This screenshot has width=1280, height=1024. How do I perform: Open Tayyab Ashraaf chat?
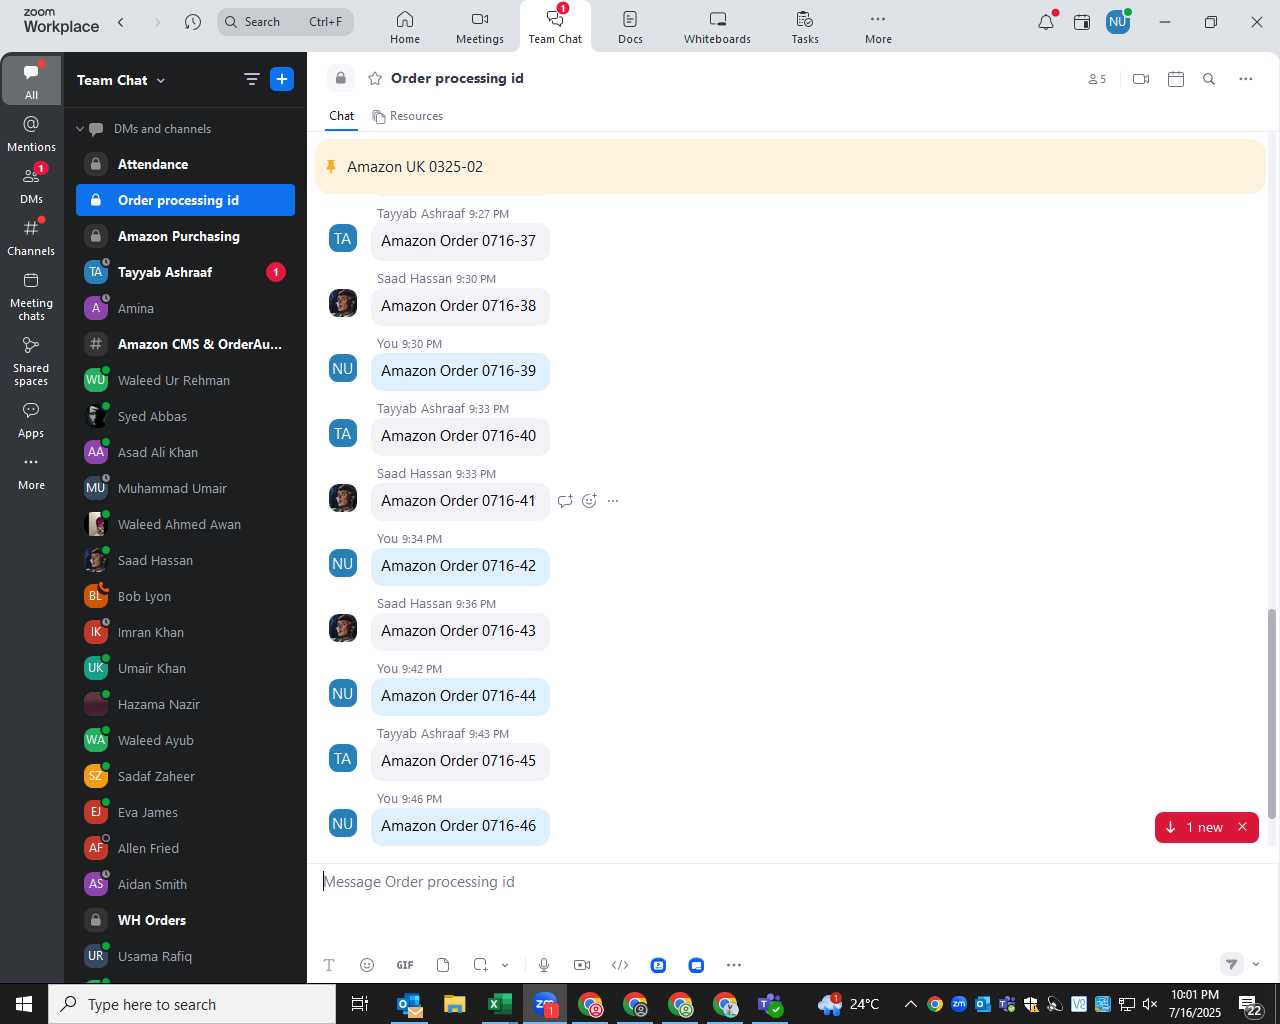[x=185, y=272]
